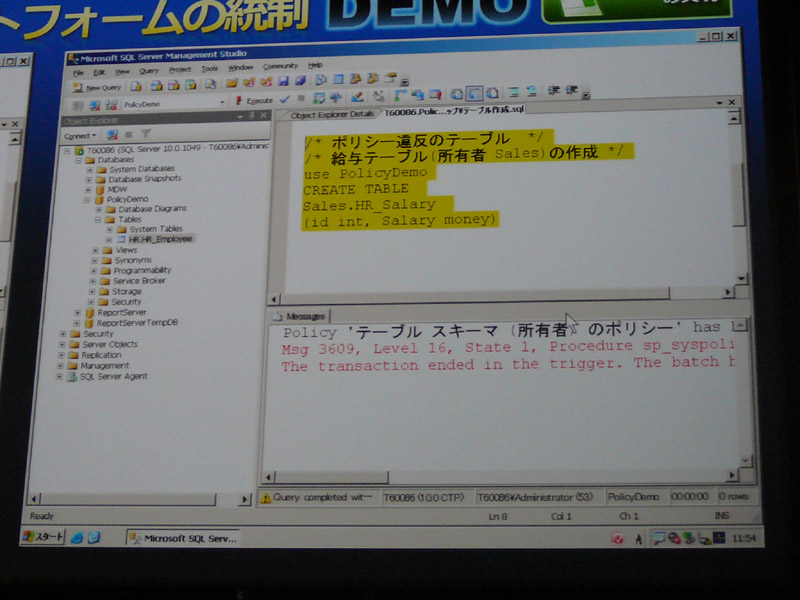Click the Change Connection icon beside database list
Screen dimensions: 800x600
(x=112, y=105)
